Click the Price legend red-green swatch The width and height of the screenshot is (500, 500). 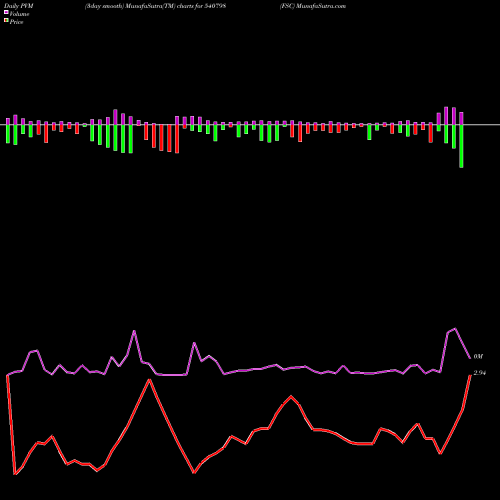(x=6, y=21)
